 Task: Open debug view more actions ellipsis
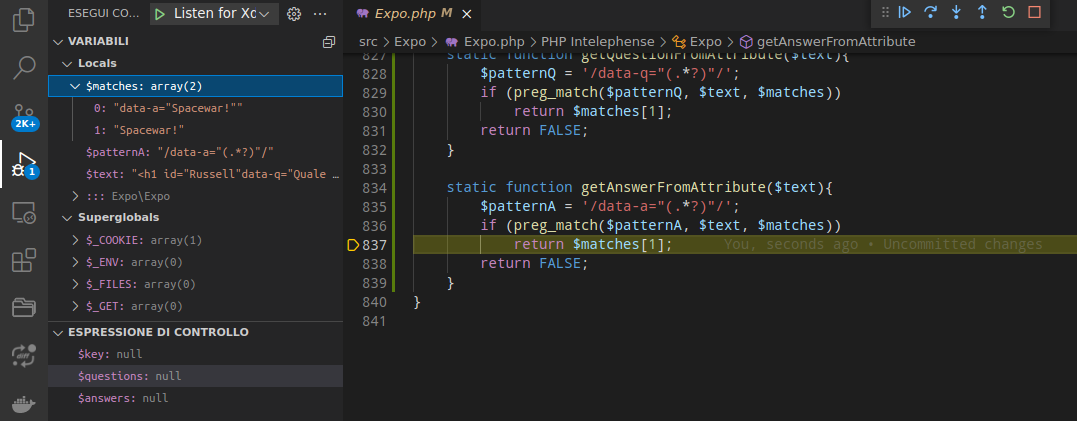(319, 14)
